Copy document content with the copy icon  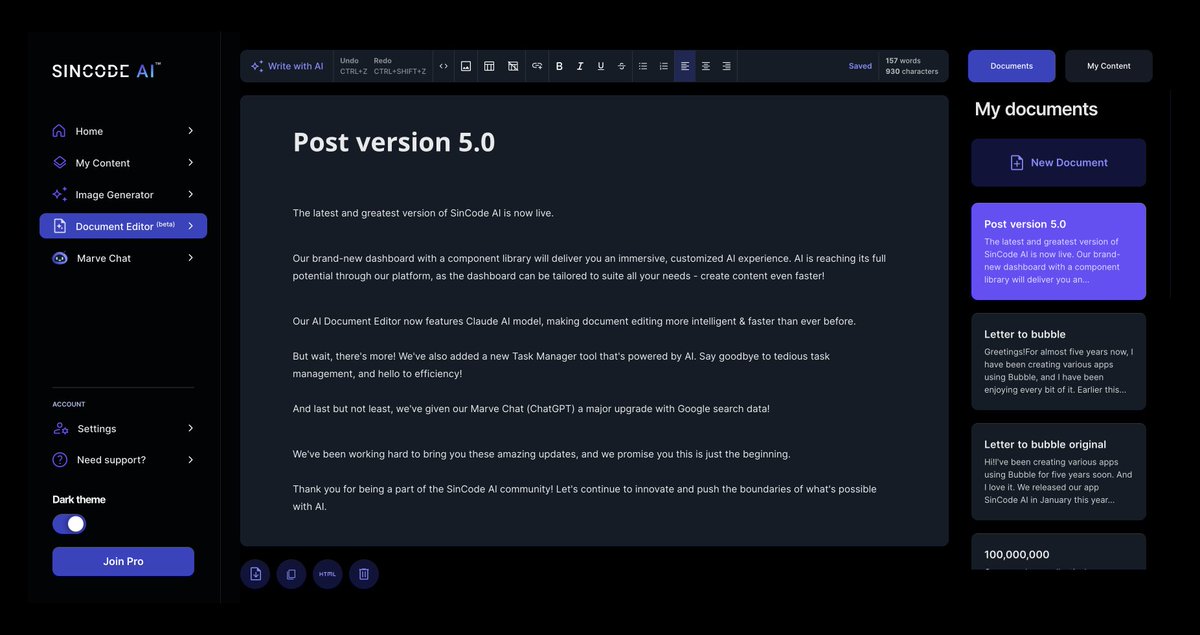coord(291,574)
